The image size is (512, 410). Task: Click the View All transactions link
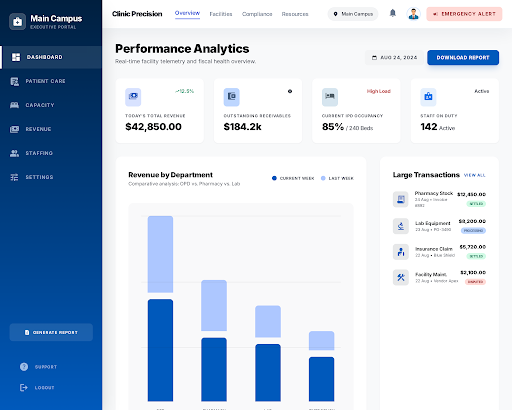pyautogui.click(x=474, y=175)
